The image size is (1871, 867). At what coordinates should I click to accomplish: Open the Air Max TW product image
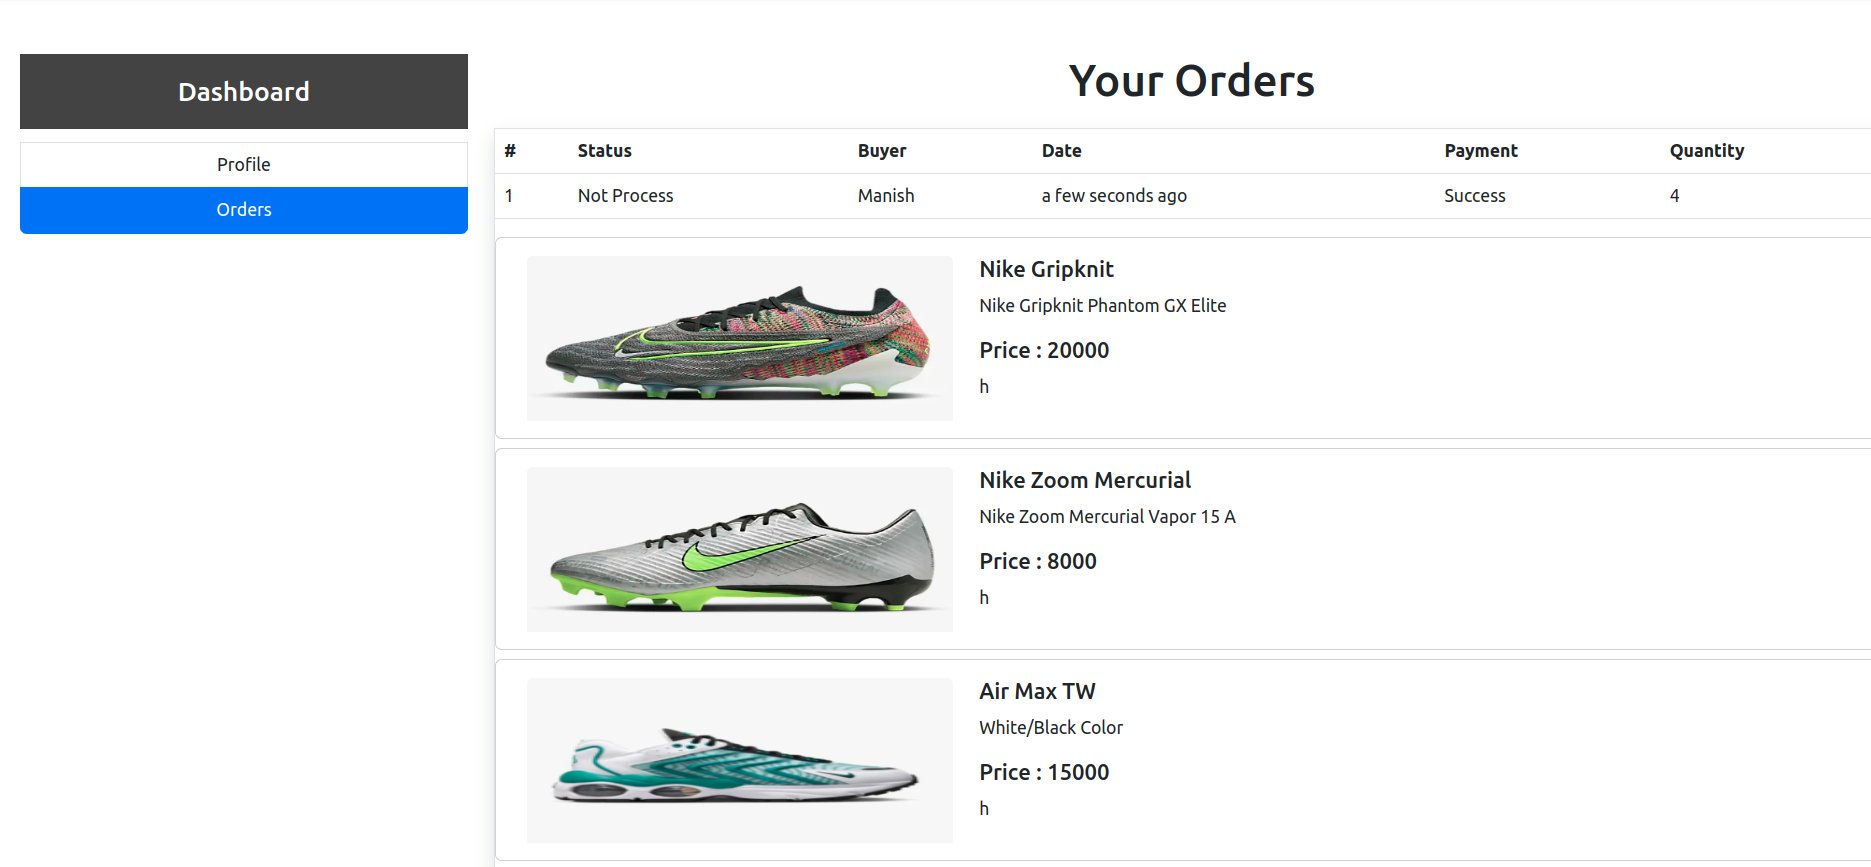point(739,760)
